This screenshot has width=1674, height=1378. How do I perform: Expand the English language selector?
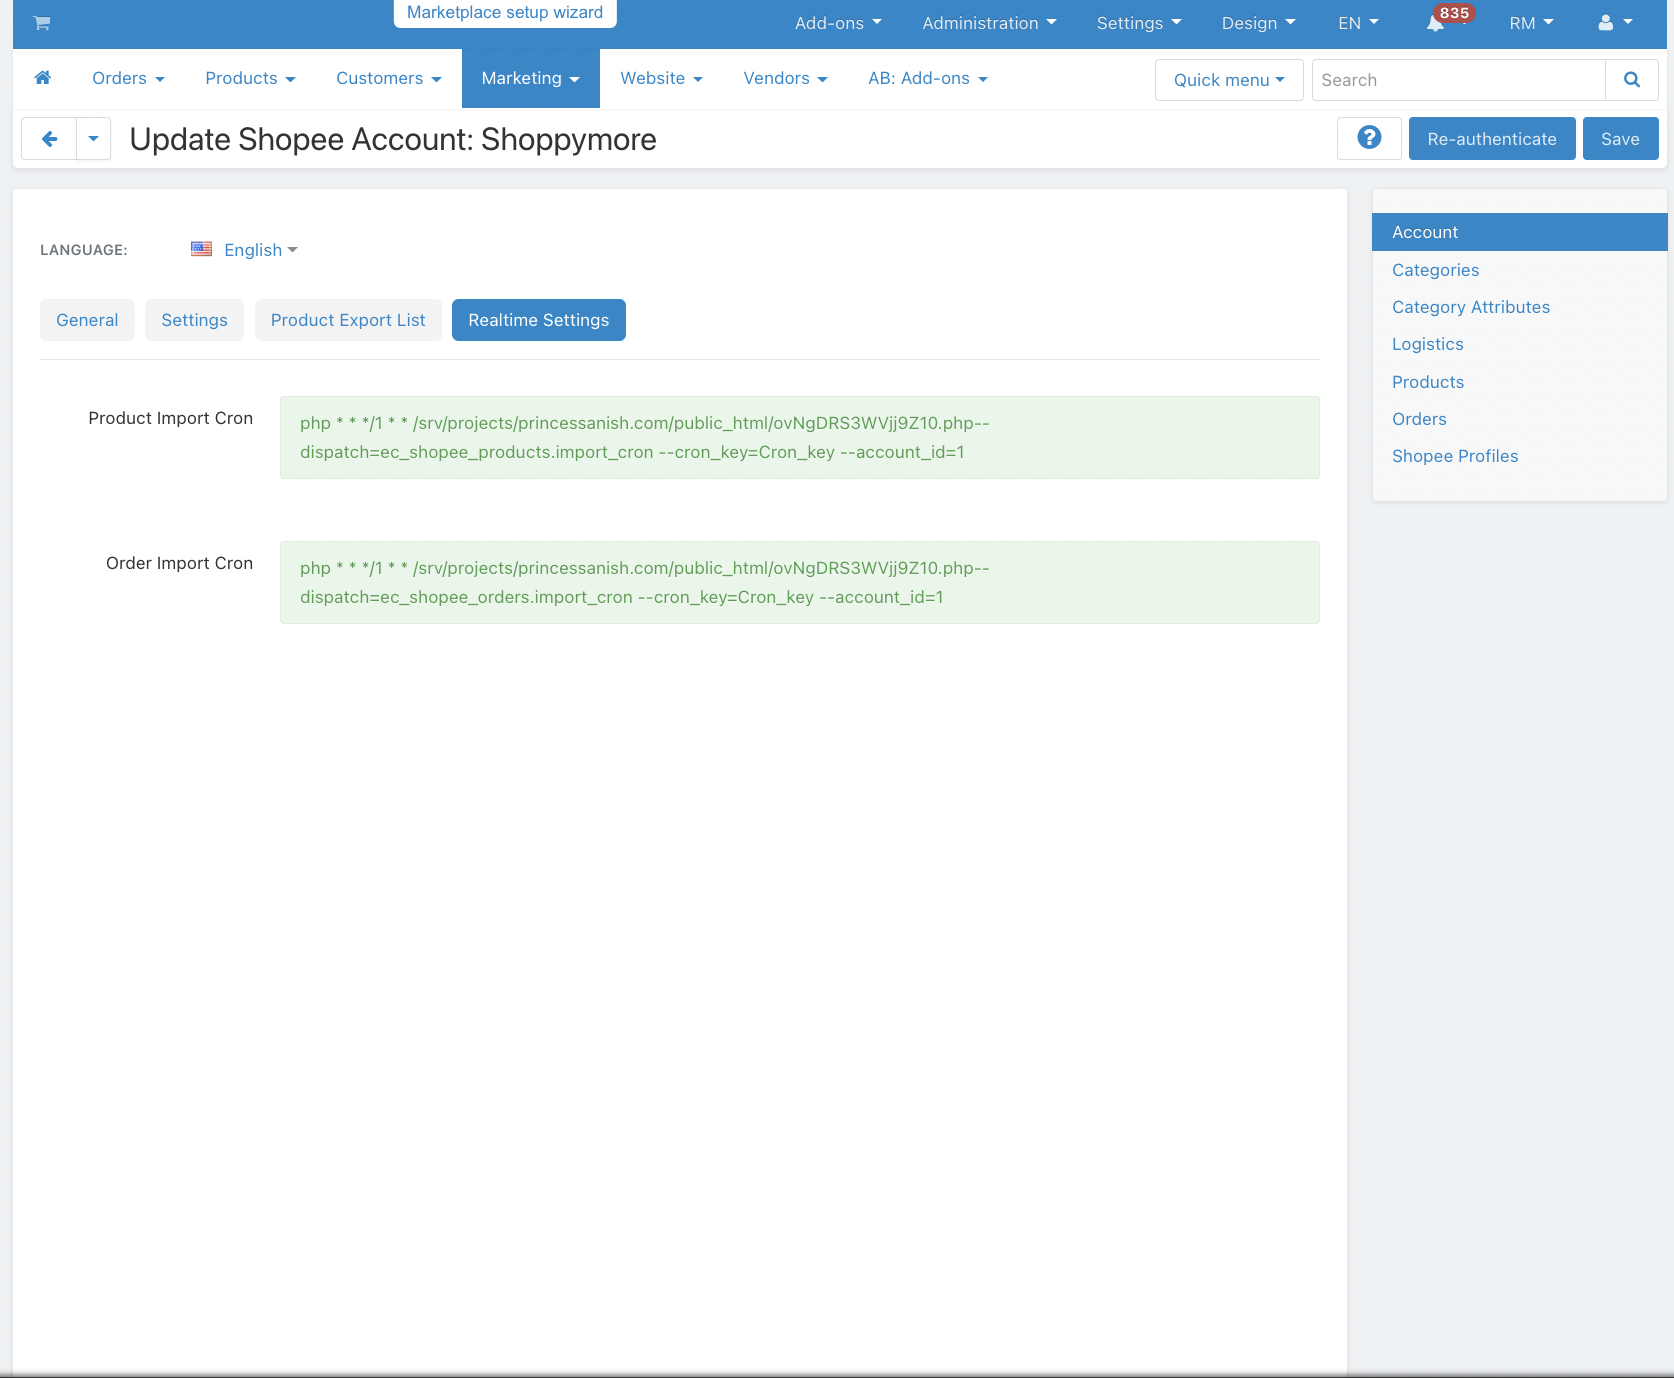tap(261, 250)
